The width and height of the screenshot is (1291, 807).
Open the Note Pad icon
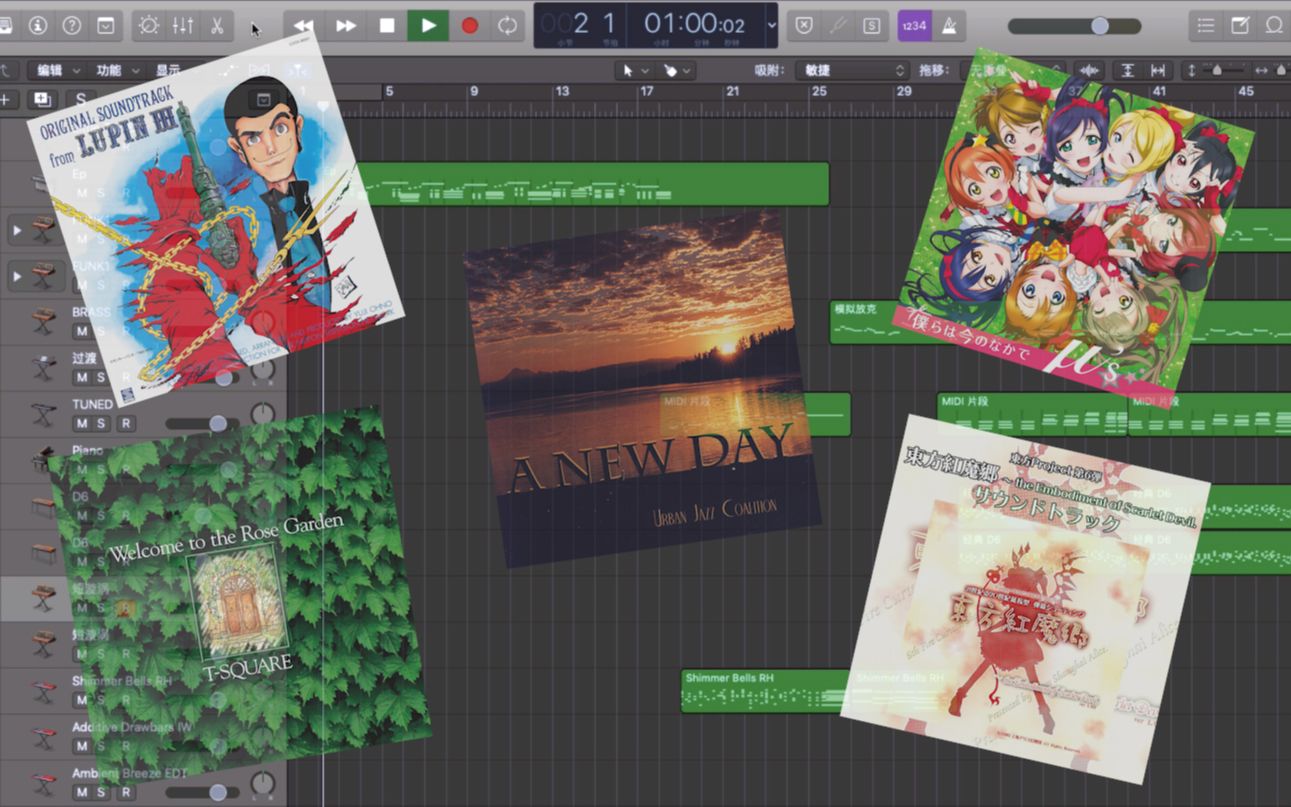pos(1240,25)
